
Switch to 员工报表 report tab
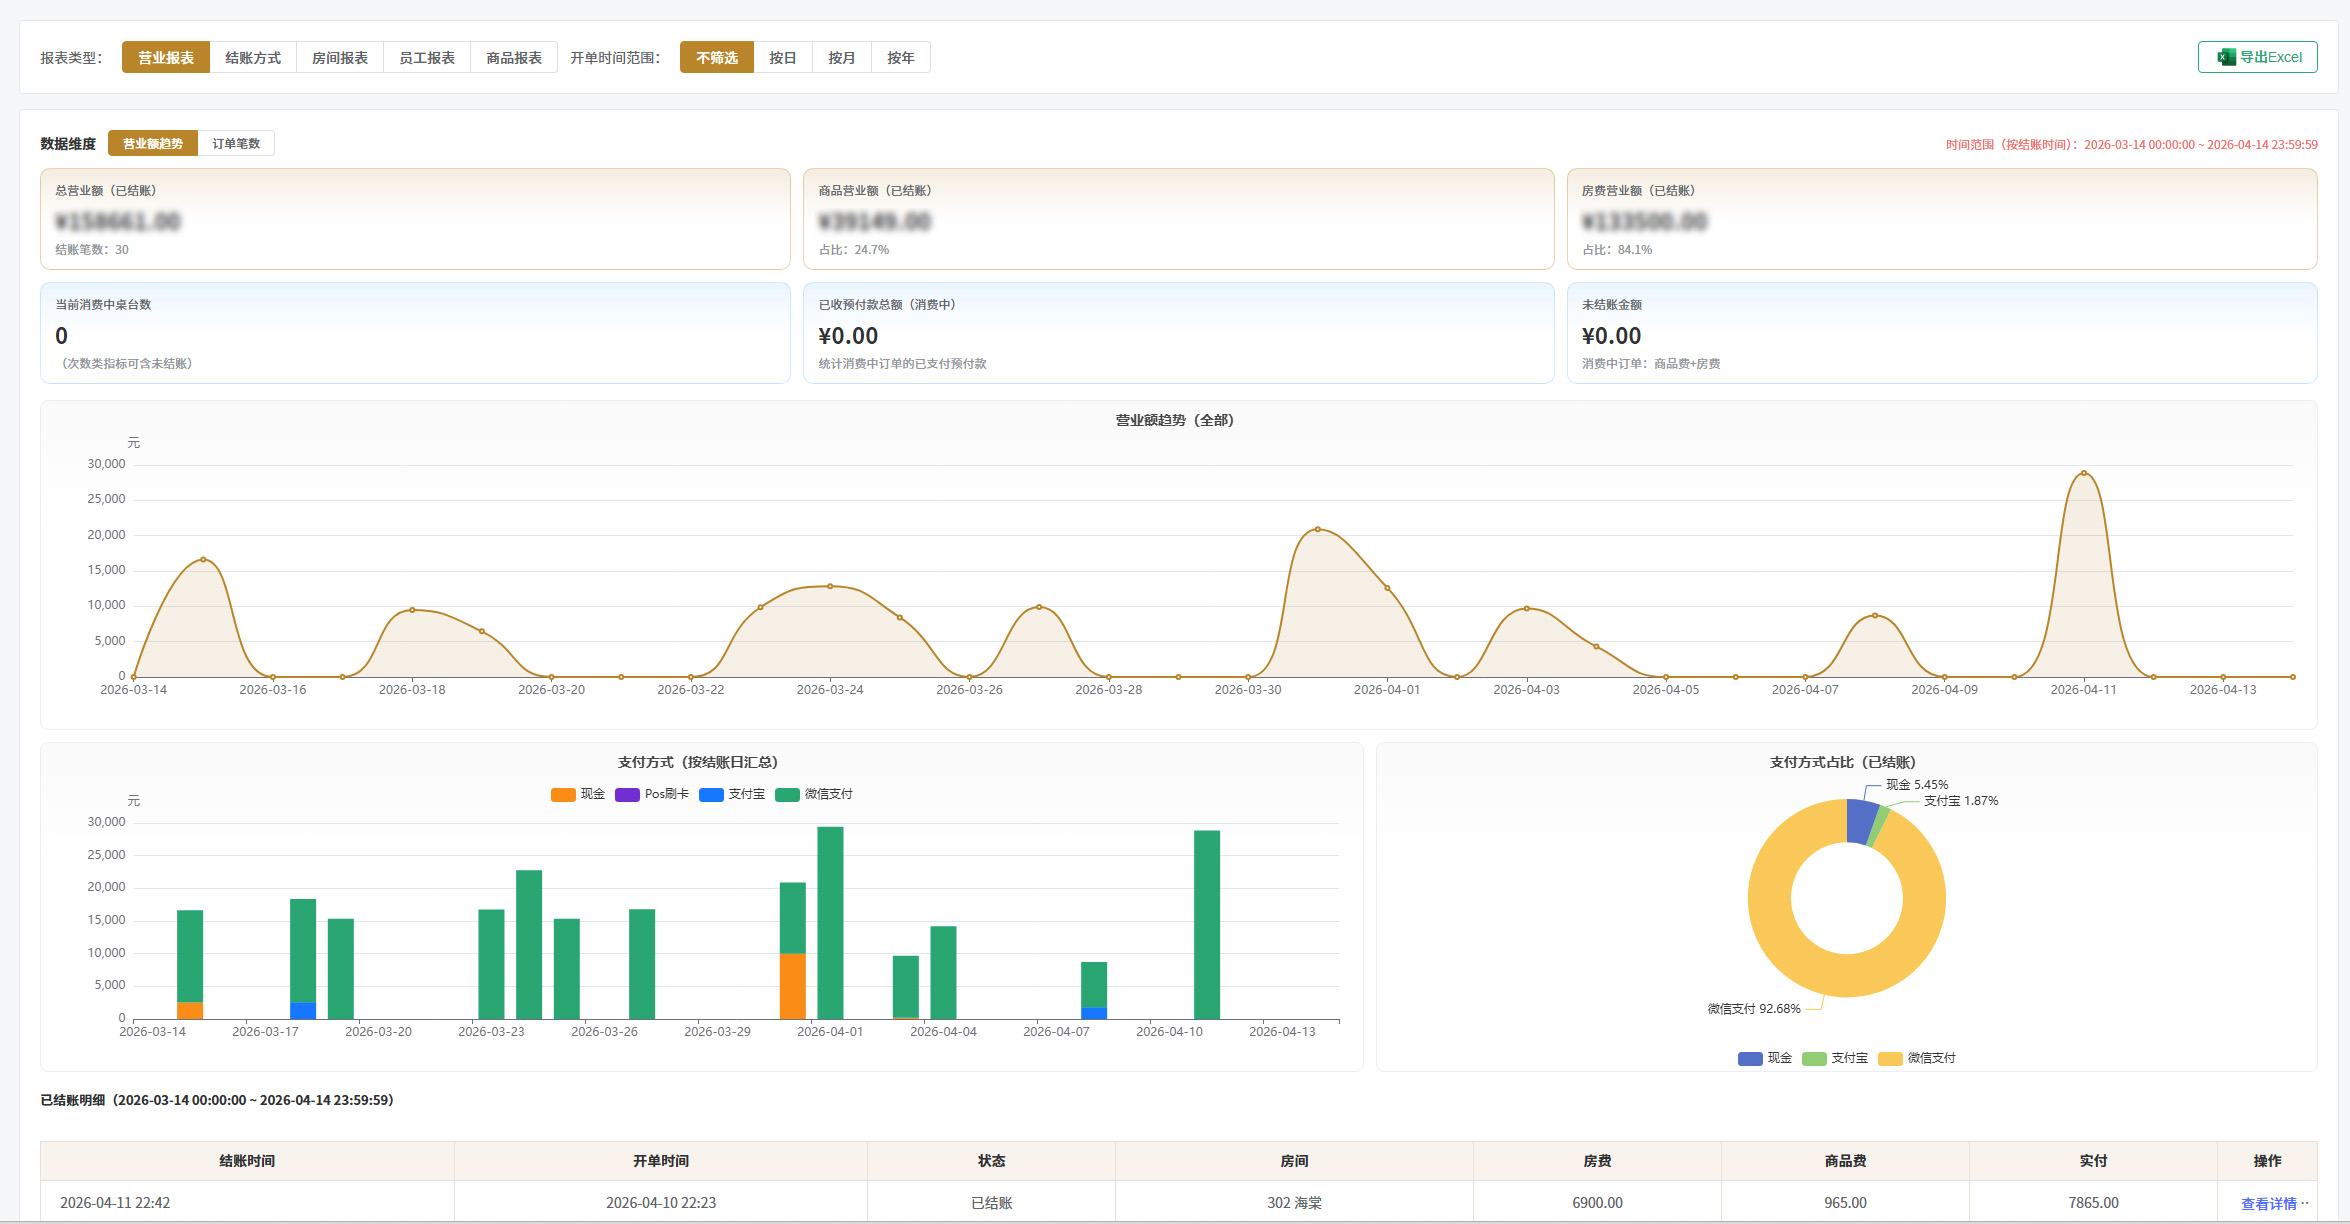point(427,58)
